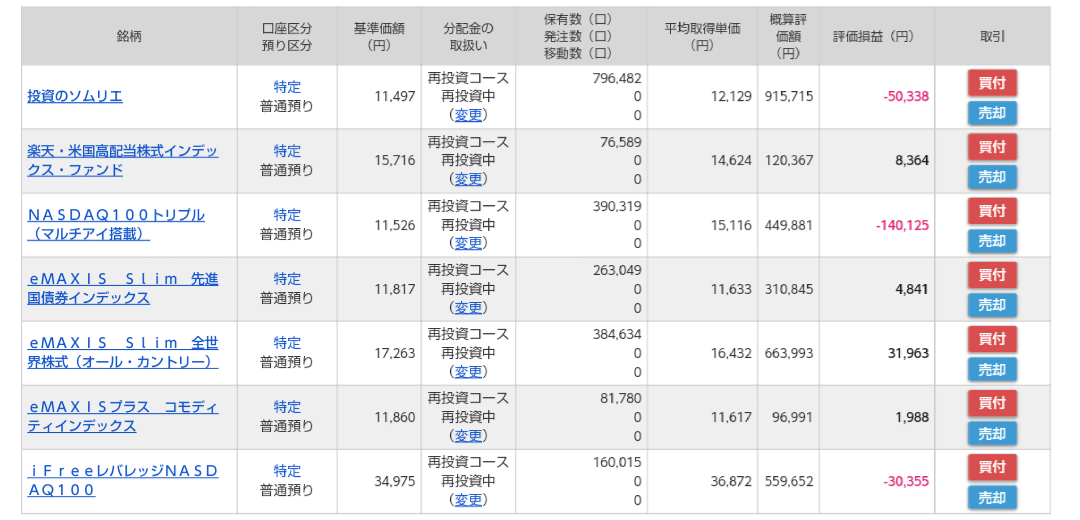1080x520 pixels.
Task: Click 買付 for eMAXISプラス コモディティ row
Action: coord(992,404)
